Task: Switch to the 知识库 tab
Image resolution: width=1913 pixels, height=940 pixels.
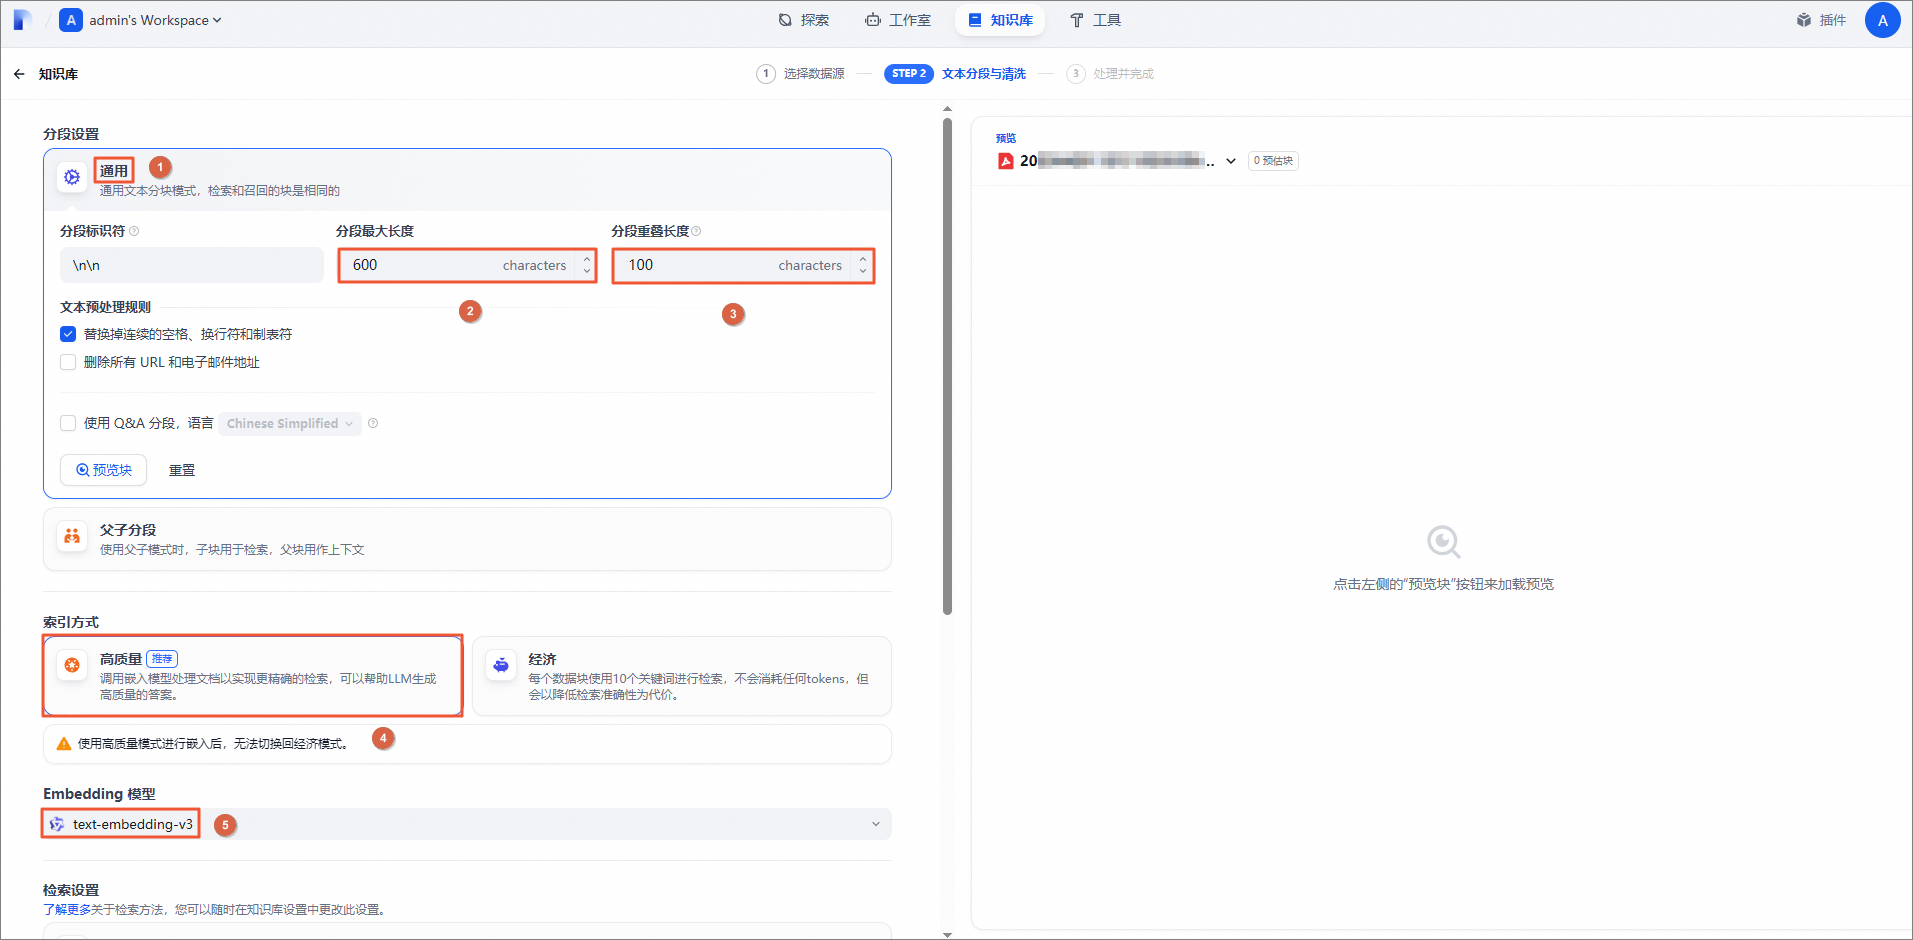Action: pos(1000,20)
